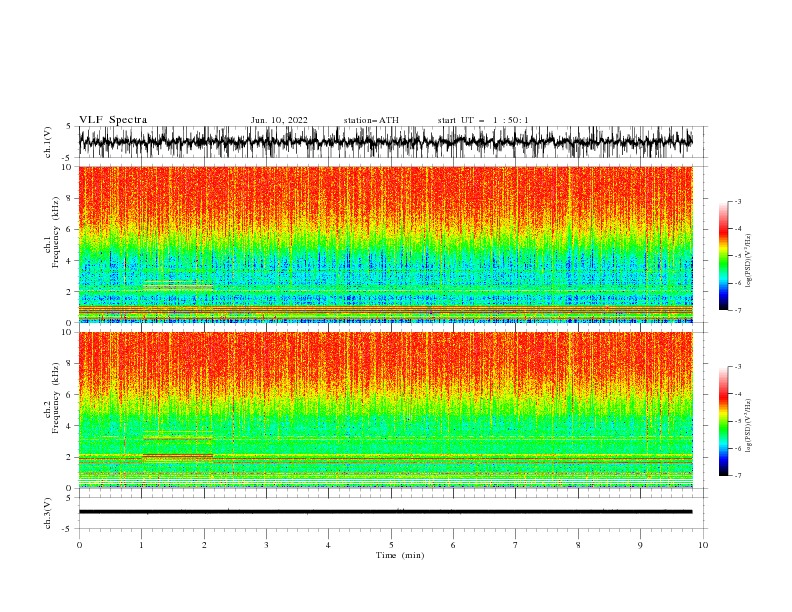This screenshot has height=612, width=792.
Task: Click the 'log(PSD)(V²/Hz)' label beside the ch.2 color bar
Action: (749, 426)
